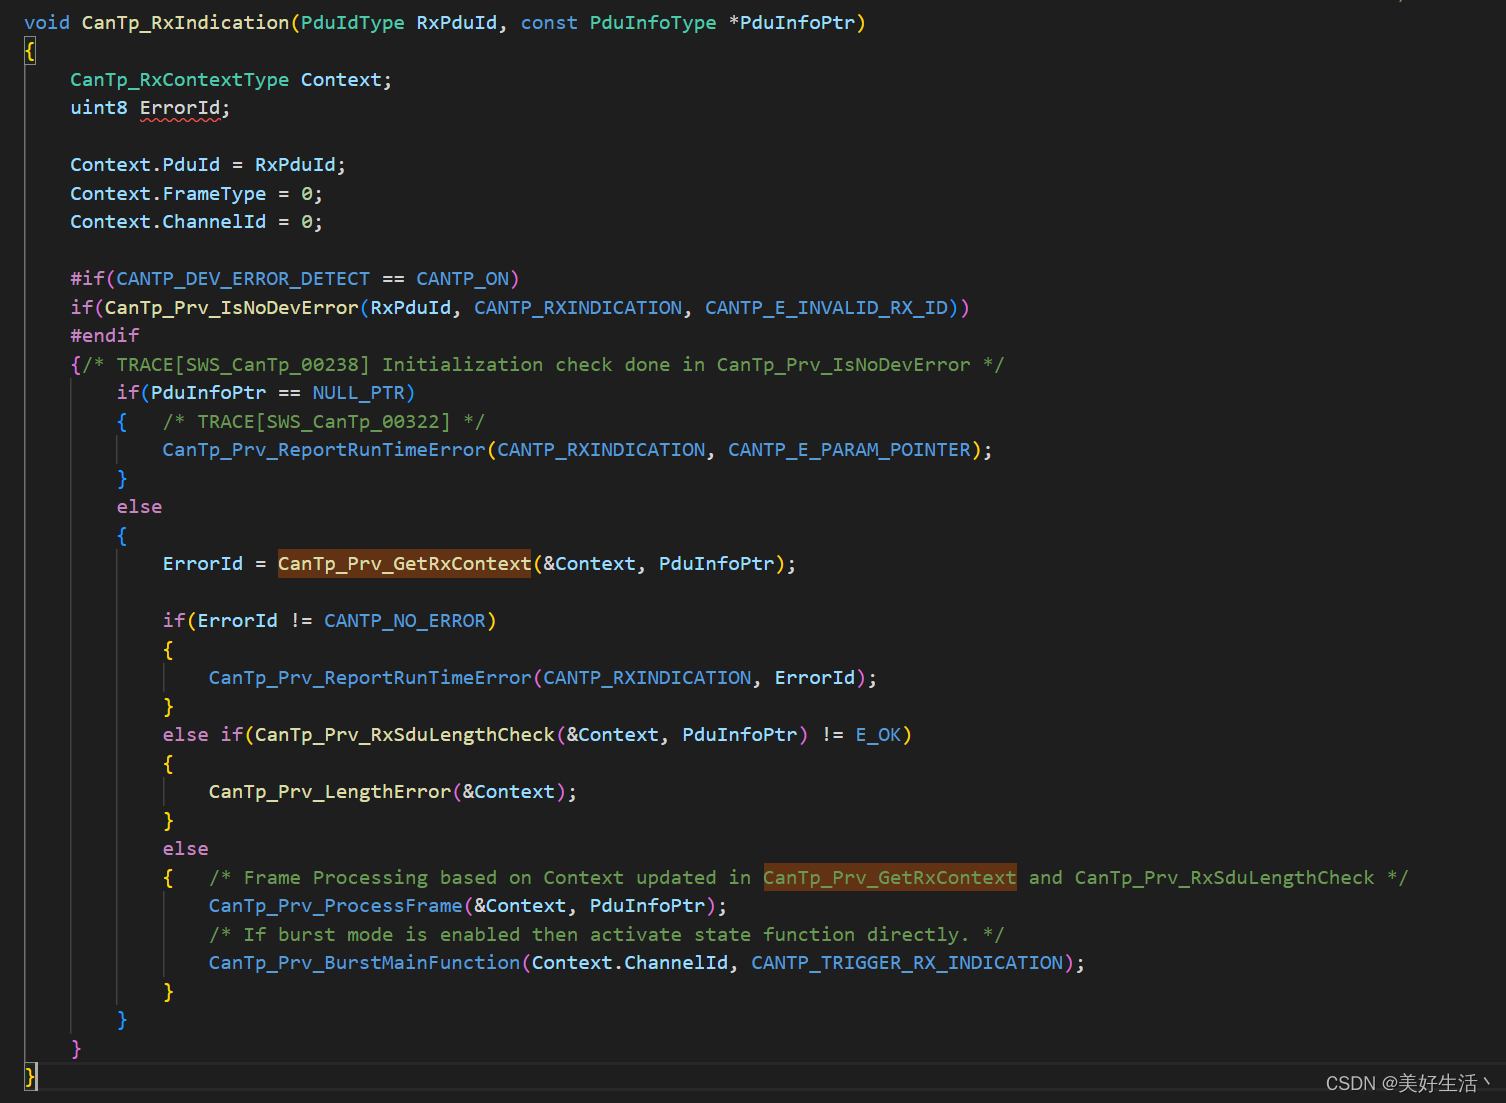Click the CanTp_Prv_BurstMainFunction call
The width and height of the screenshot is (1506, 1103).
coord(364,963)
